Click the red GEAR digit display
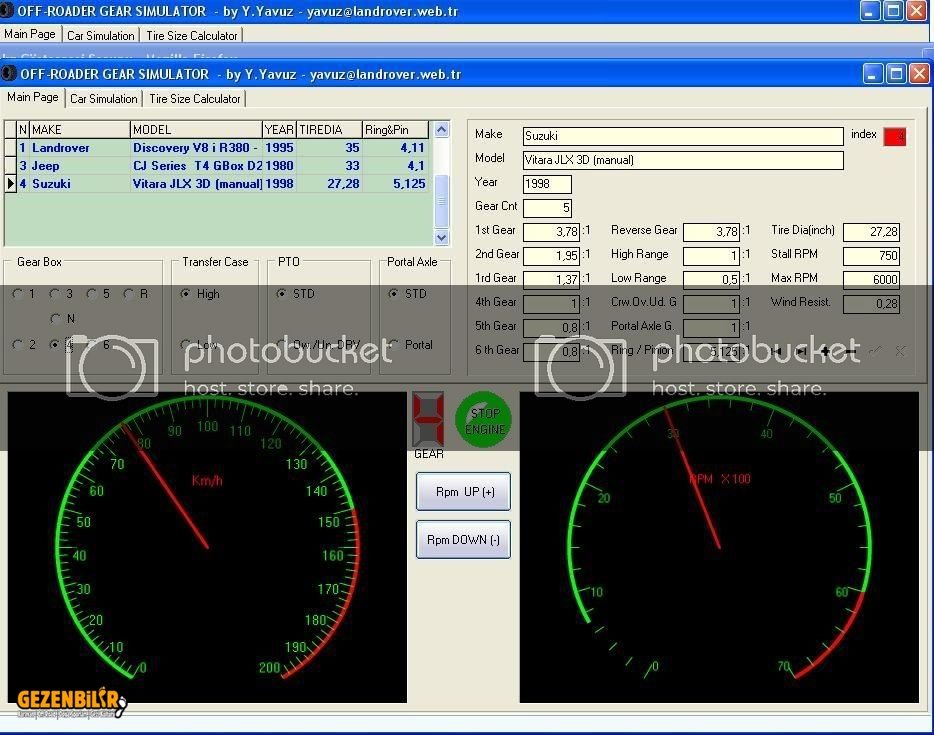 (428, 419)
